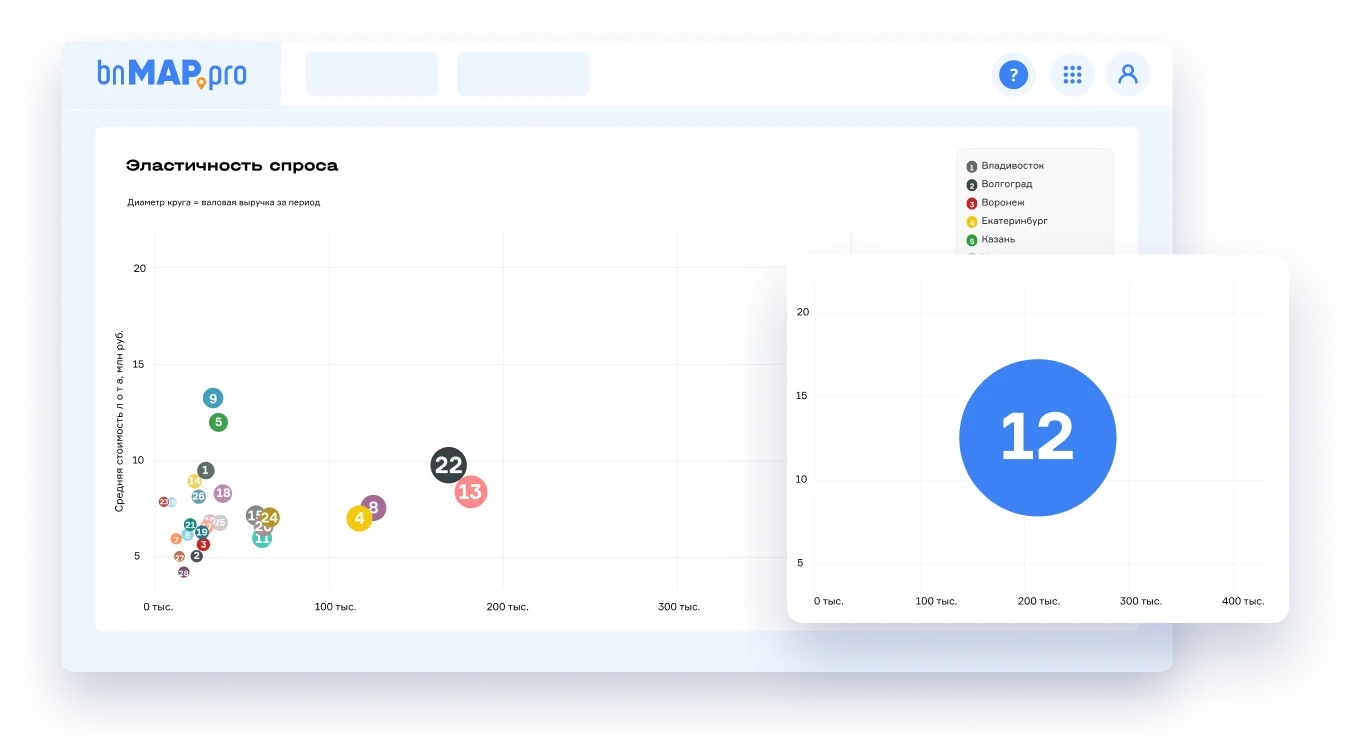Click the bnMAP.pro logo

172,74
